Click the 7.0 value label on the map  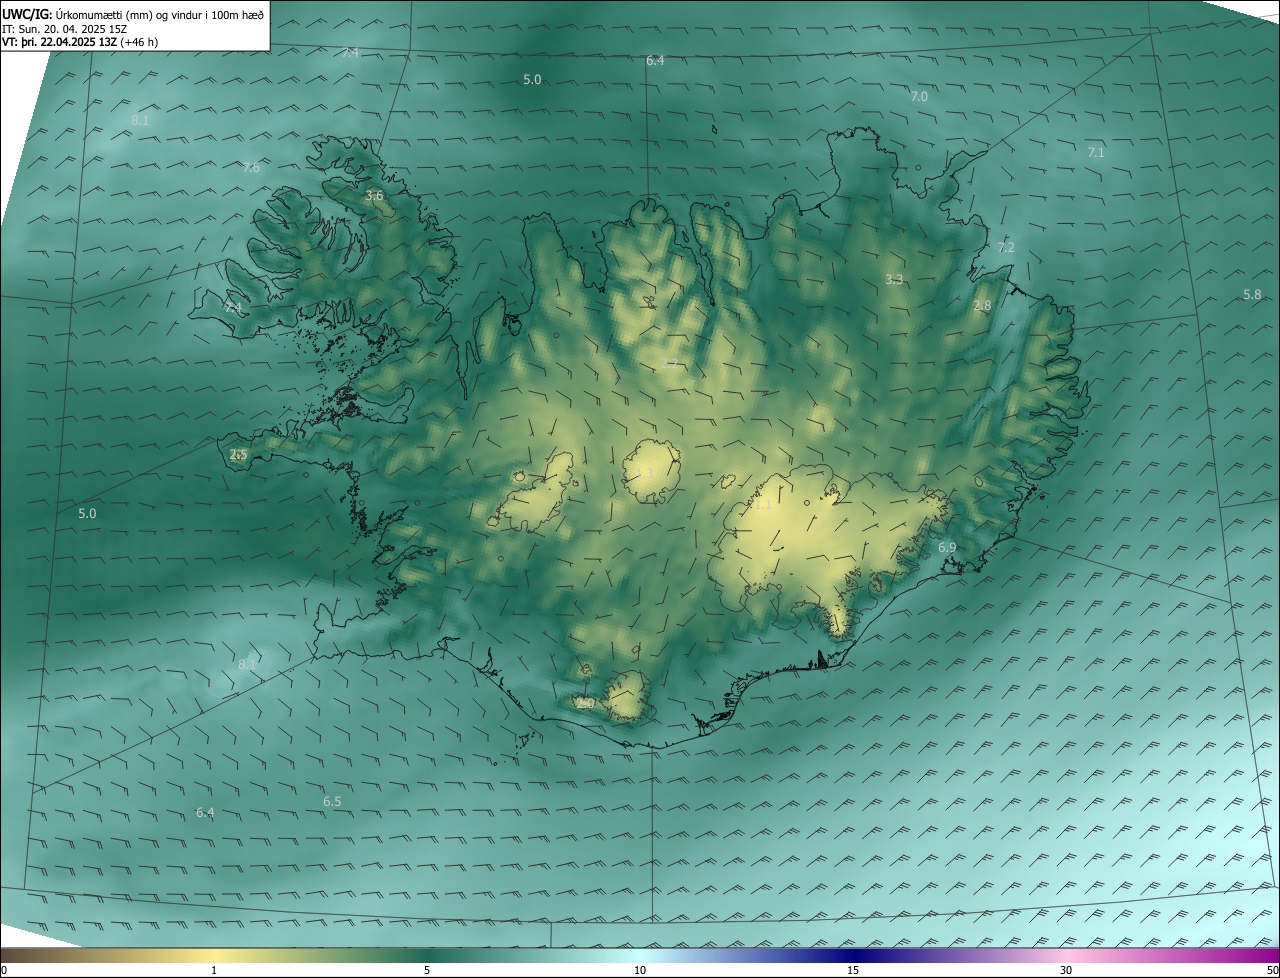point(919,97)
